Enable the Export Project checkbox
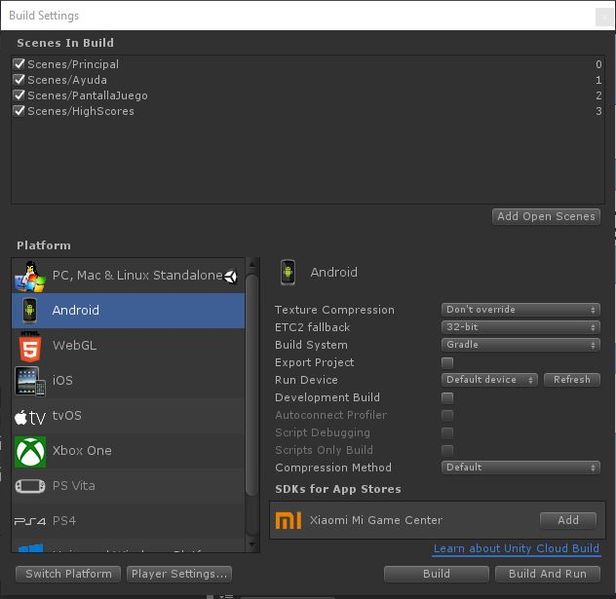The image size is (616, 599). 447,363
